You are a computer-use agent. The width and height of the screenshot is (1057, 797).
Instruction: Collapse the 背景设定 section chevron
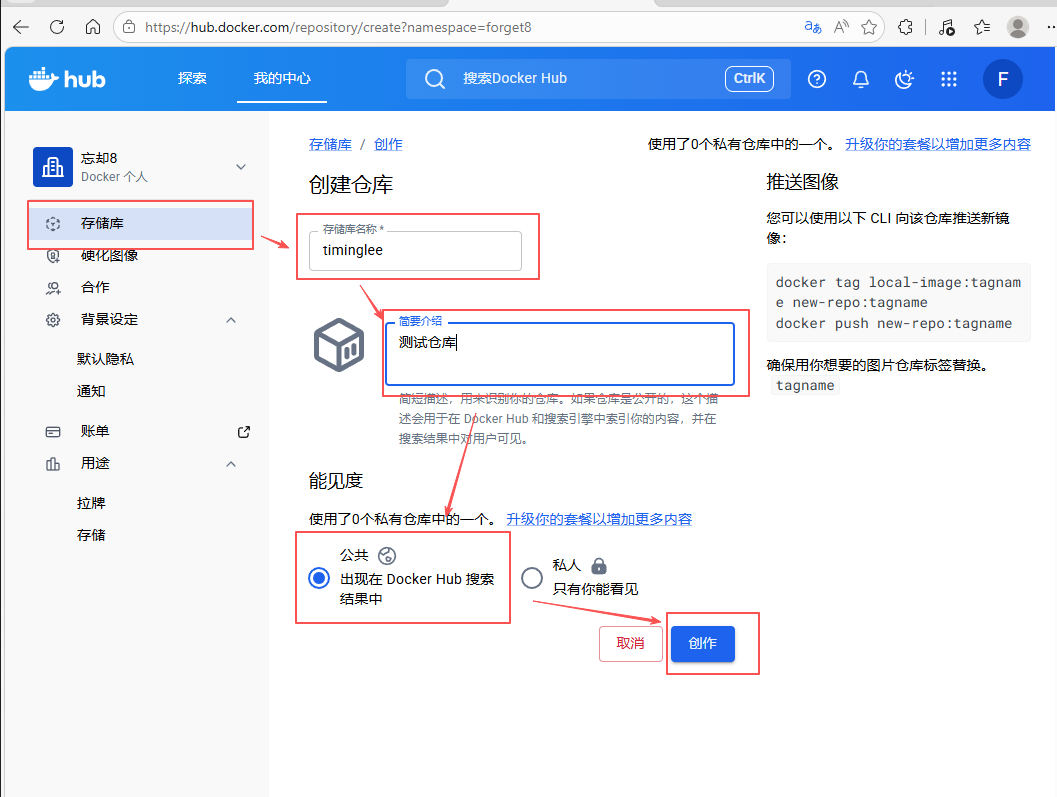coord(231,320)
